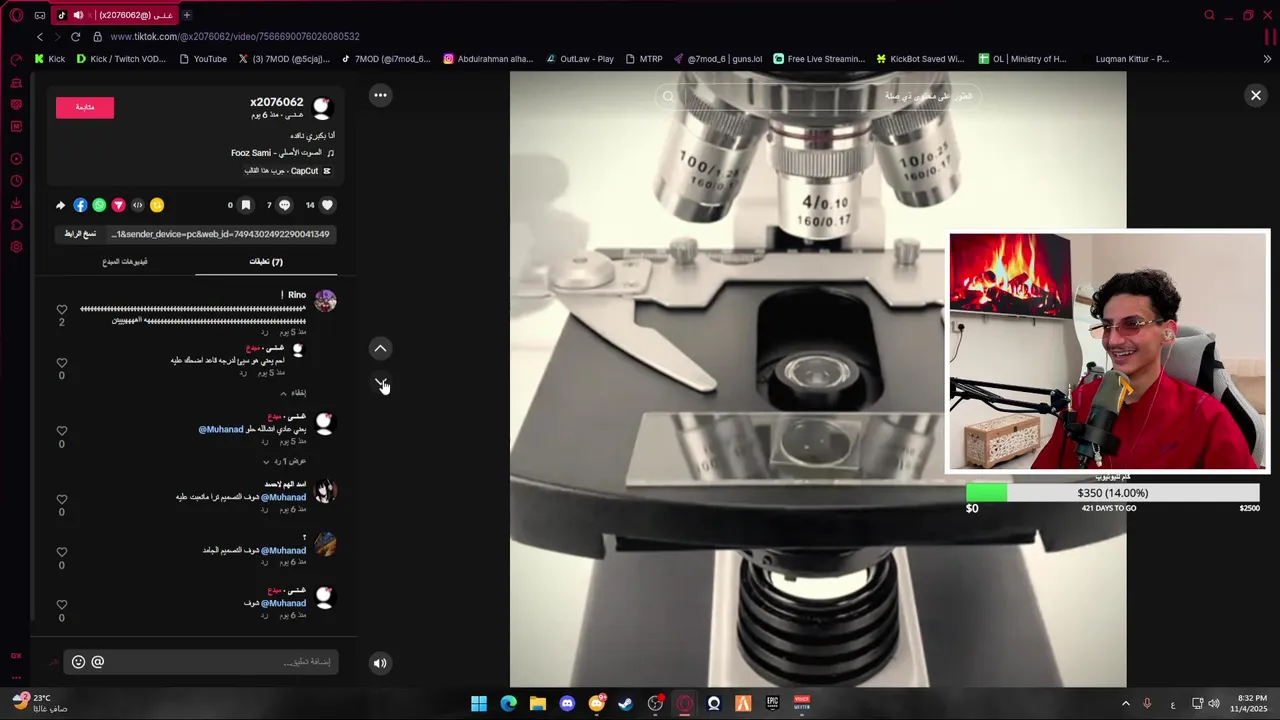Click the embed code icon
Image resolution: width=1280 pixels, height=720 pixels.
138,205
